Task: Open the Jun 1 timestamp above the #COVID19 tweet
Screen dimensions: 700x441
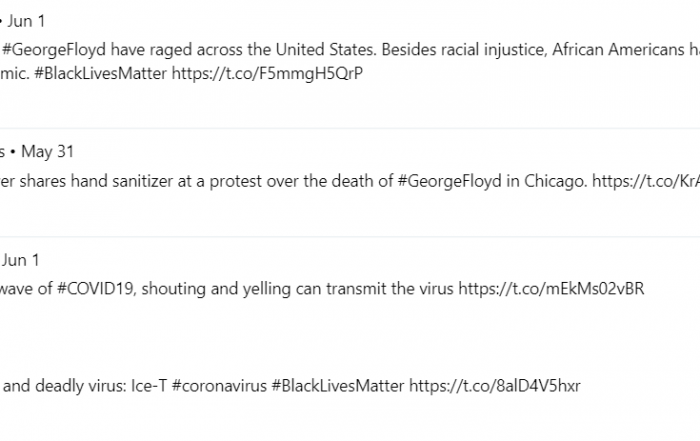Action: pos(20,260)
